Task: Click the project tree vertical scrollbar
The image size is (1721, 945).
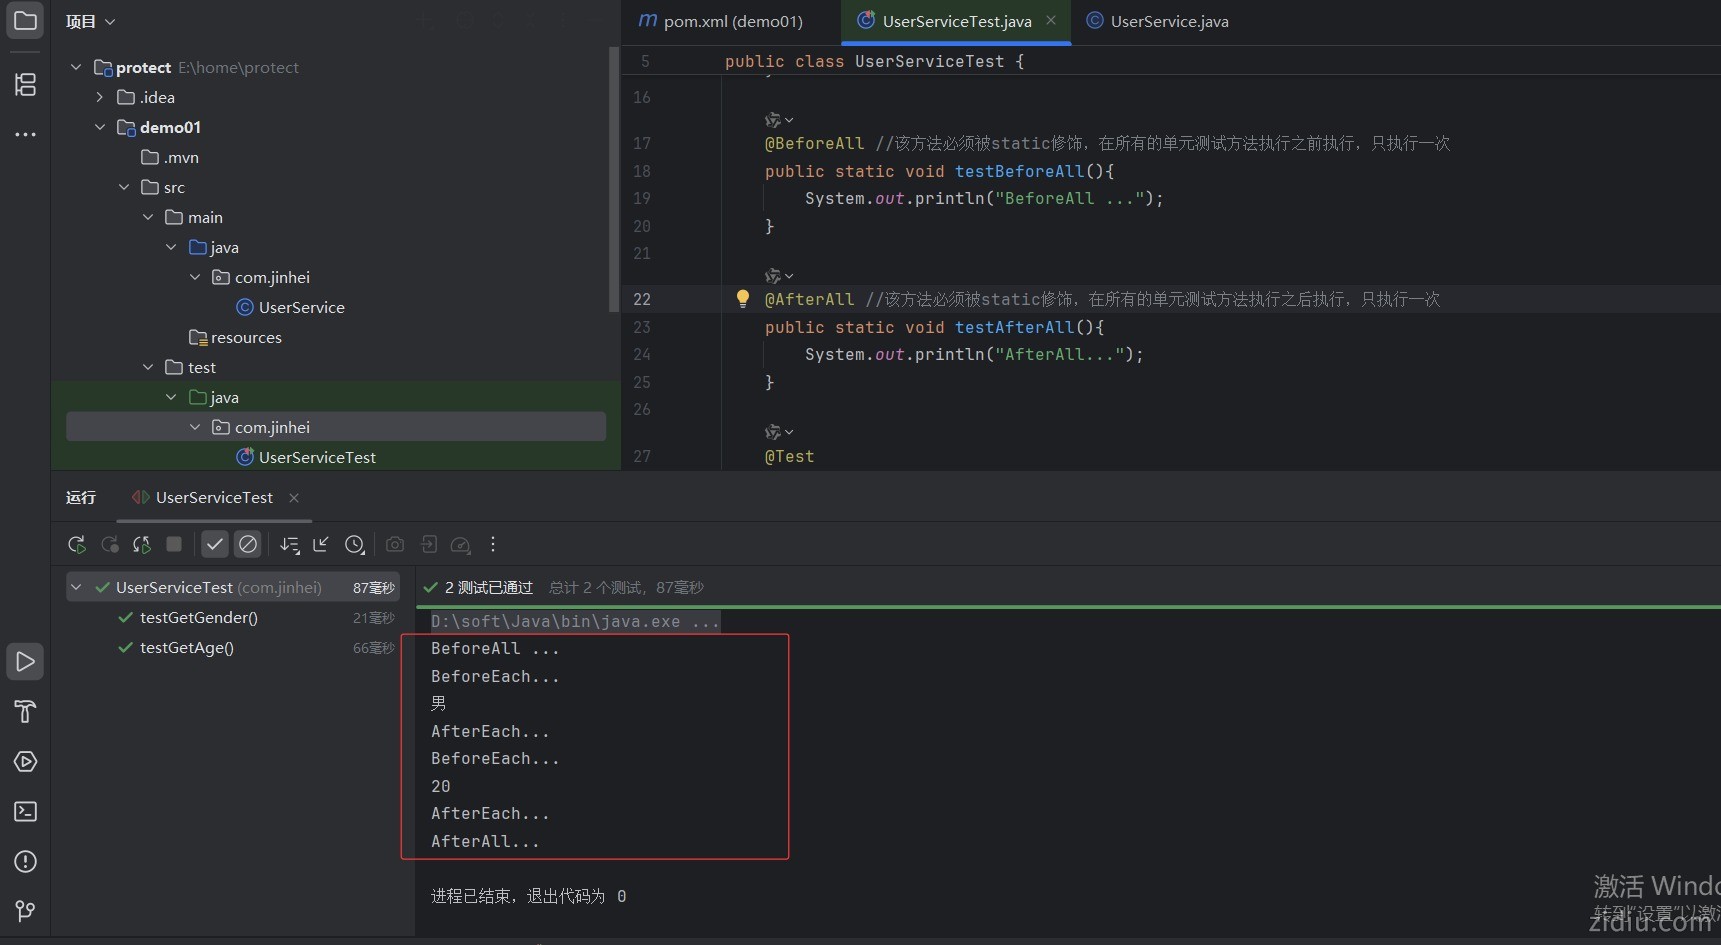Action: point(613,180)
